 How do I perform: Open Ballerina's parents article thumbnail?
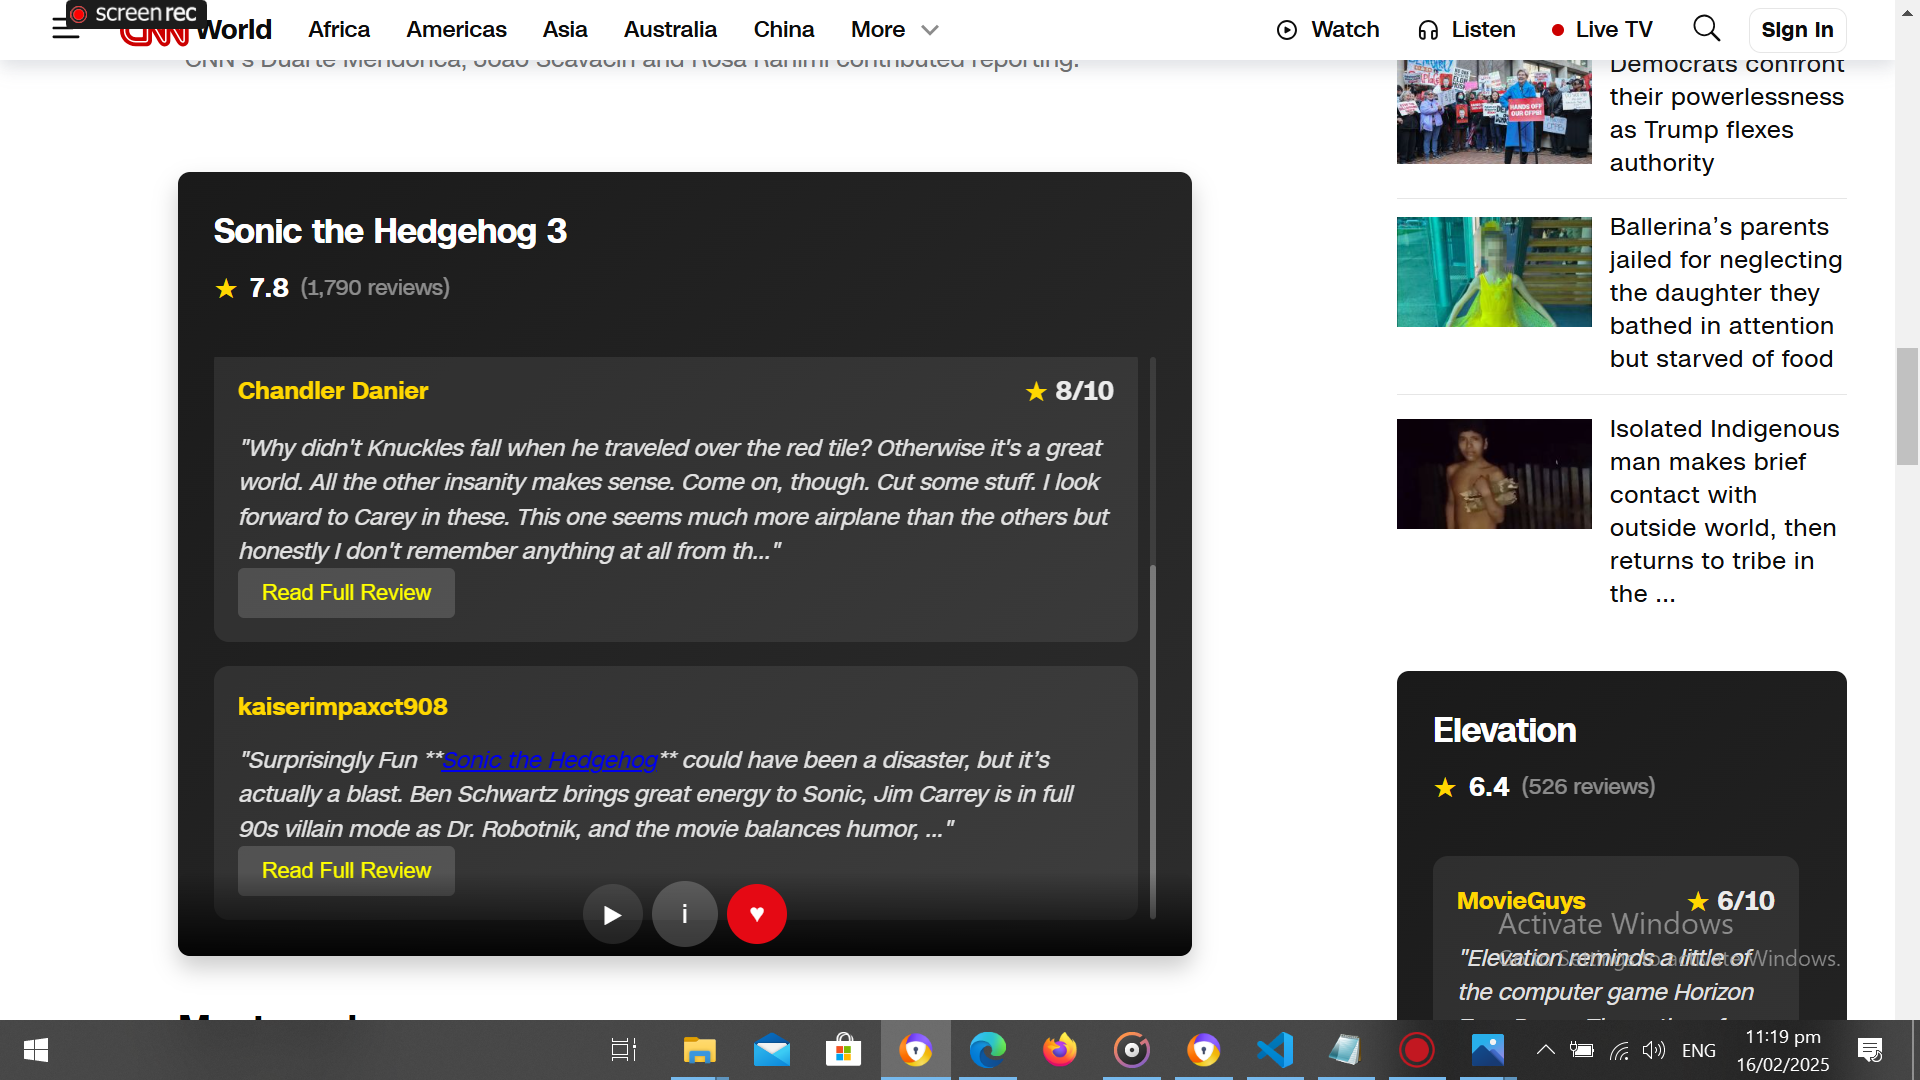pos(1494,272)
